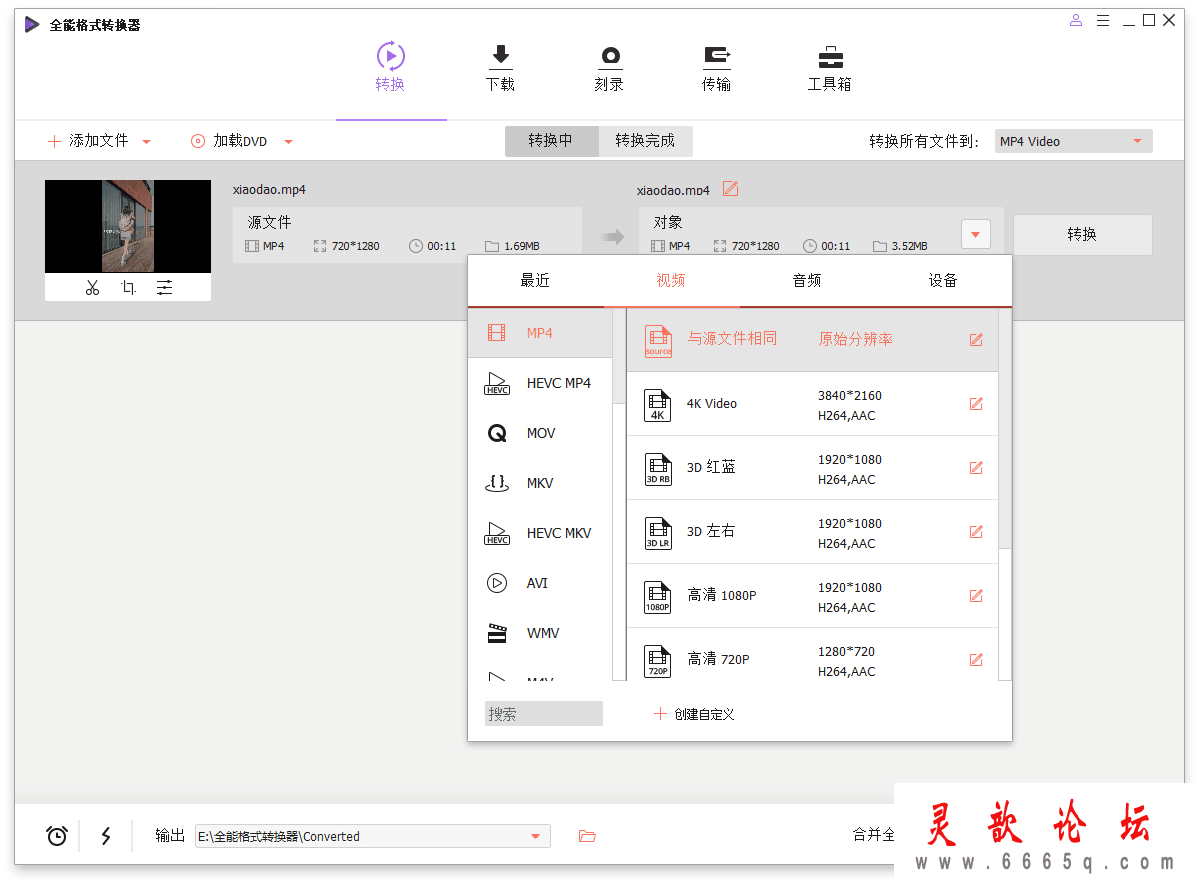Choose WMV format
Viewport: 1199px width, 888px height.
pos(540,633)
